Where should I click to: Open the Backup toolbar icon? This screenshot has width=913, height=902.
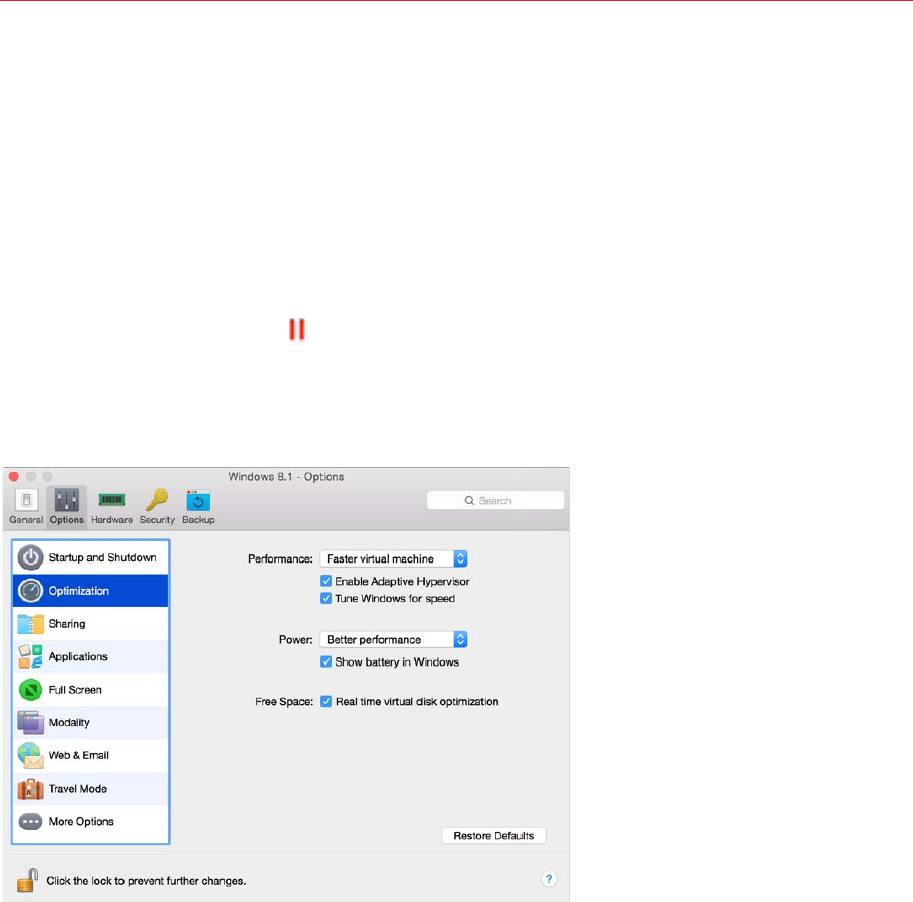[x=198, y=500]
